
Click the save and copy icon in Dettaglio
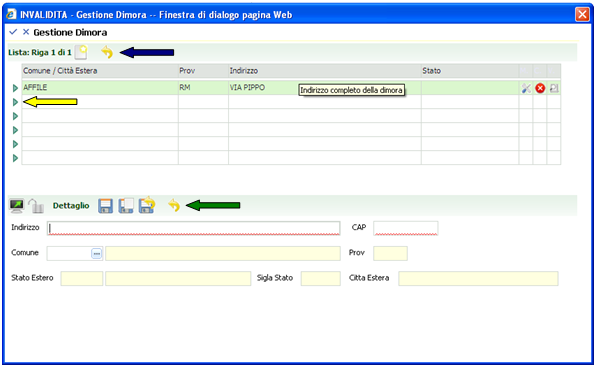(126, 206)
